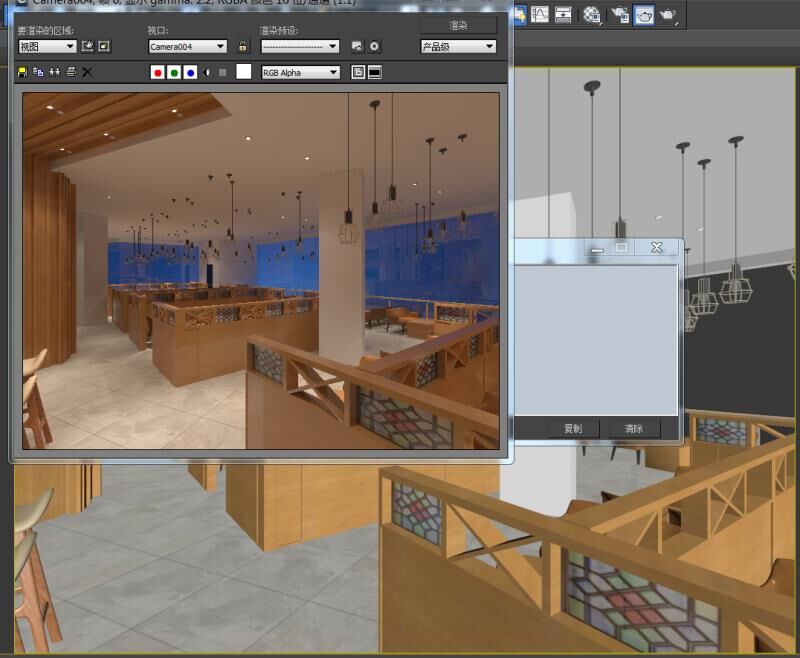Screen dimensions: 800x658
Task: Click the highlighted Rendered Frame Window teapot
Action: tap(644, 15)
